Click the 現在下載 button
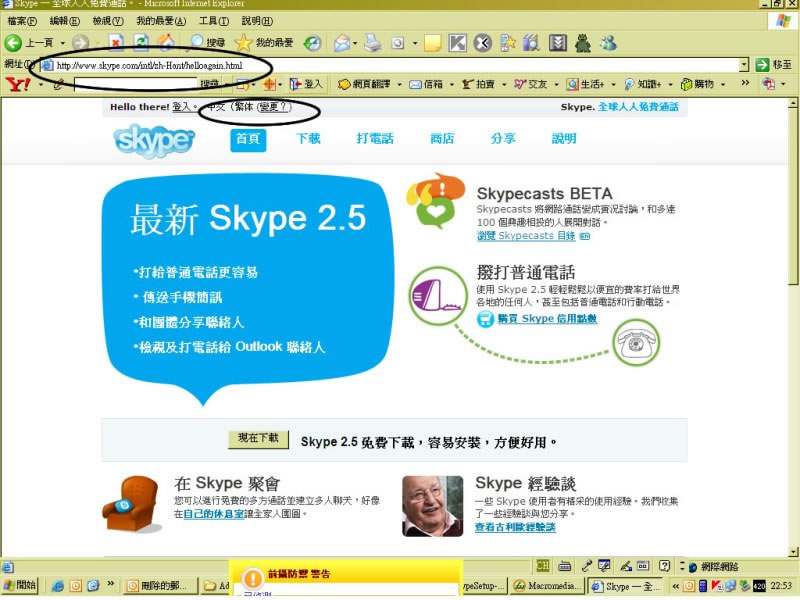Viewport: 800px width, 600px height. (258, 439)
